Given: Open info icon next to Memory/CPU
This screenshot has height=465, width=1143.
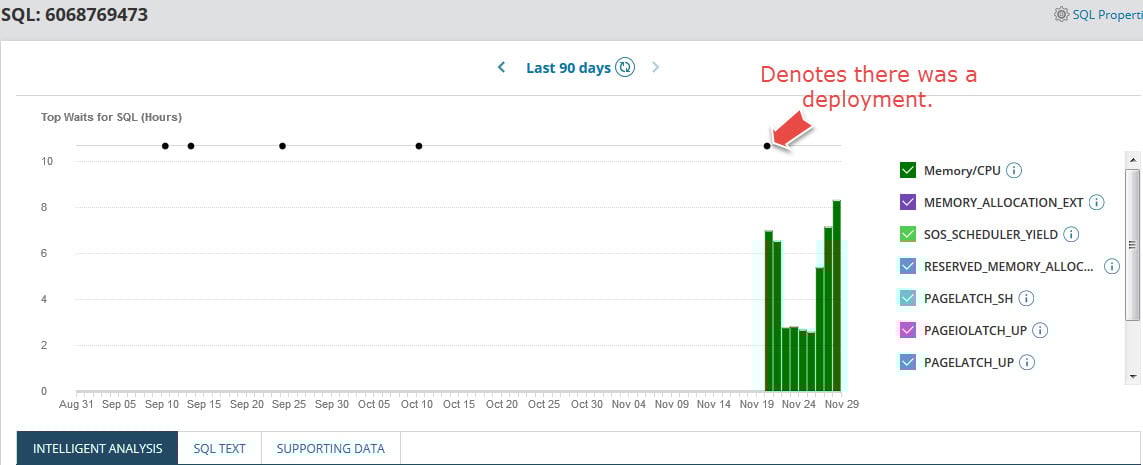Looking at the screenshot, I should (x=1014, y=171).
